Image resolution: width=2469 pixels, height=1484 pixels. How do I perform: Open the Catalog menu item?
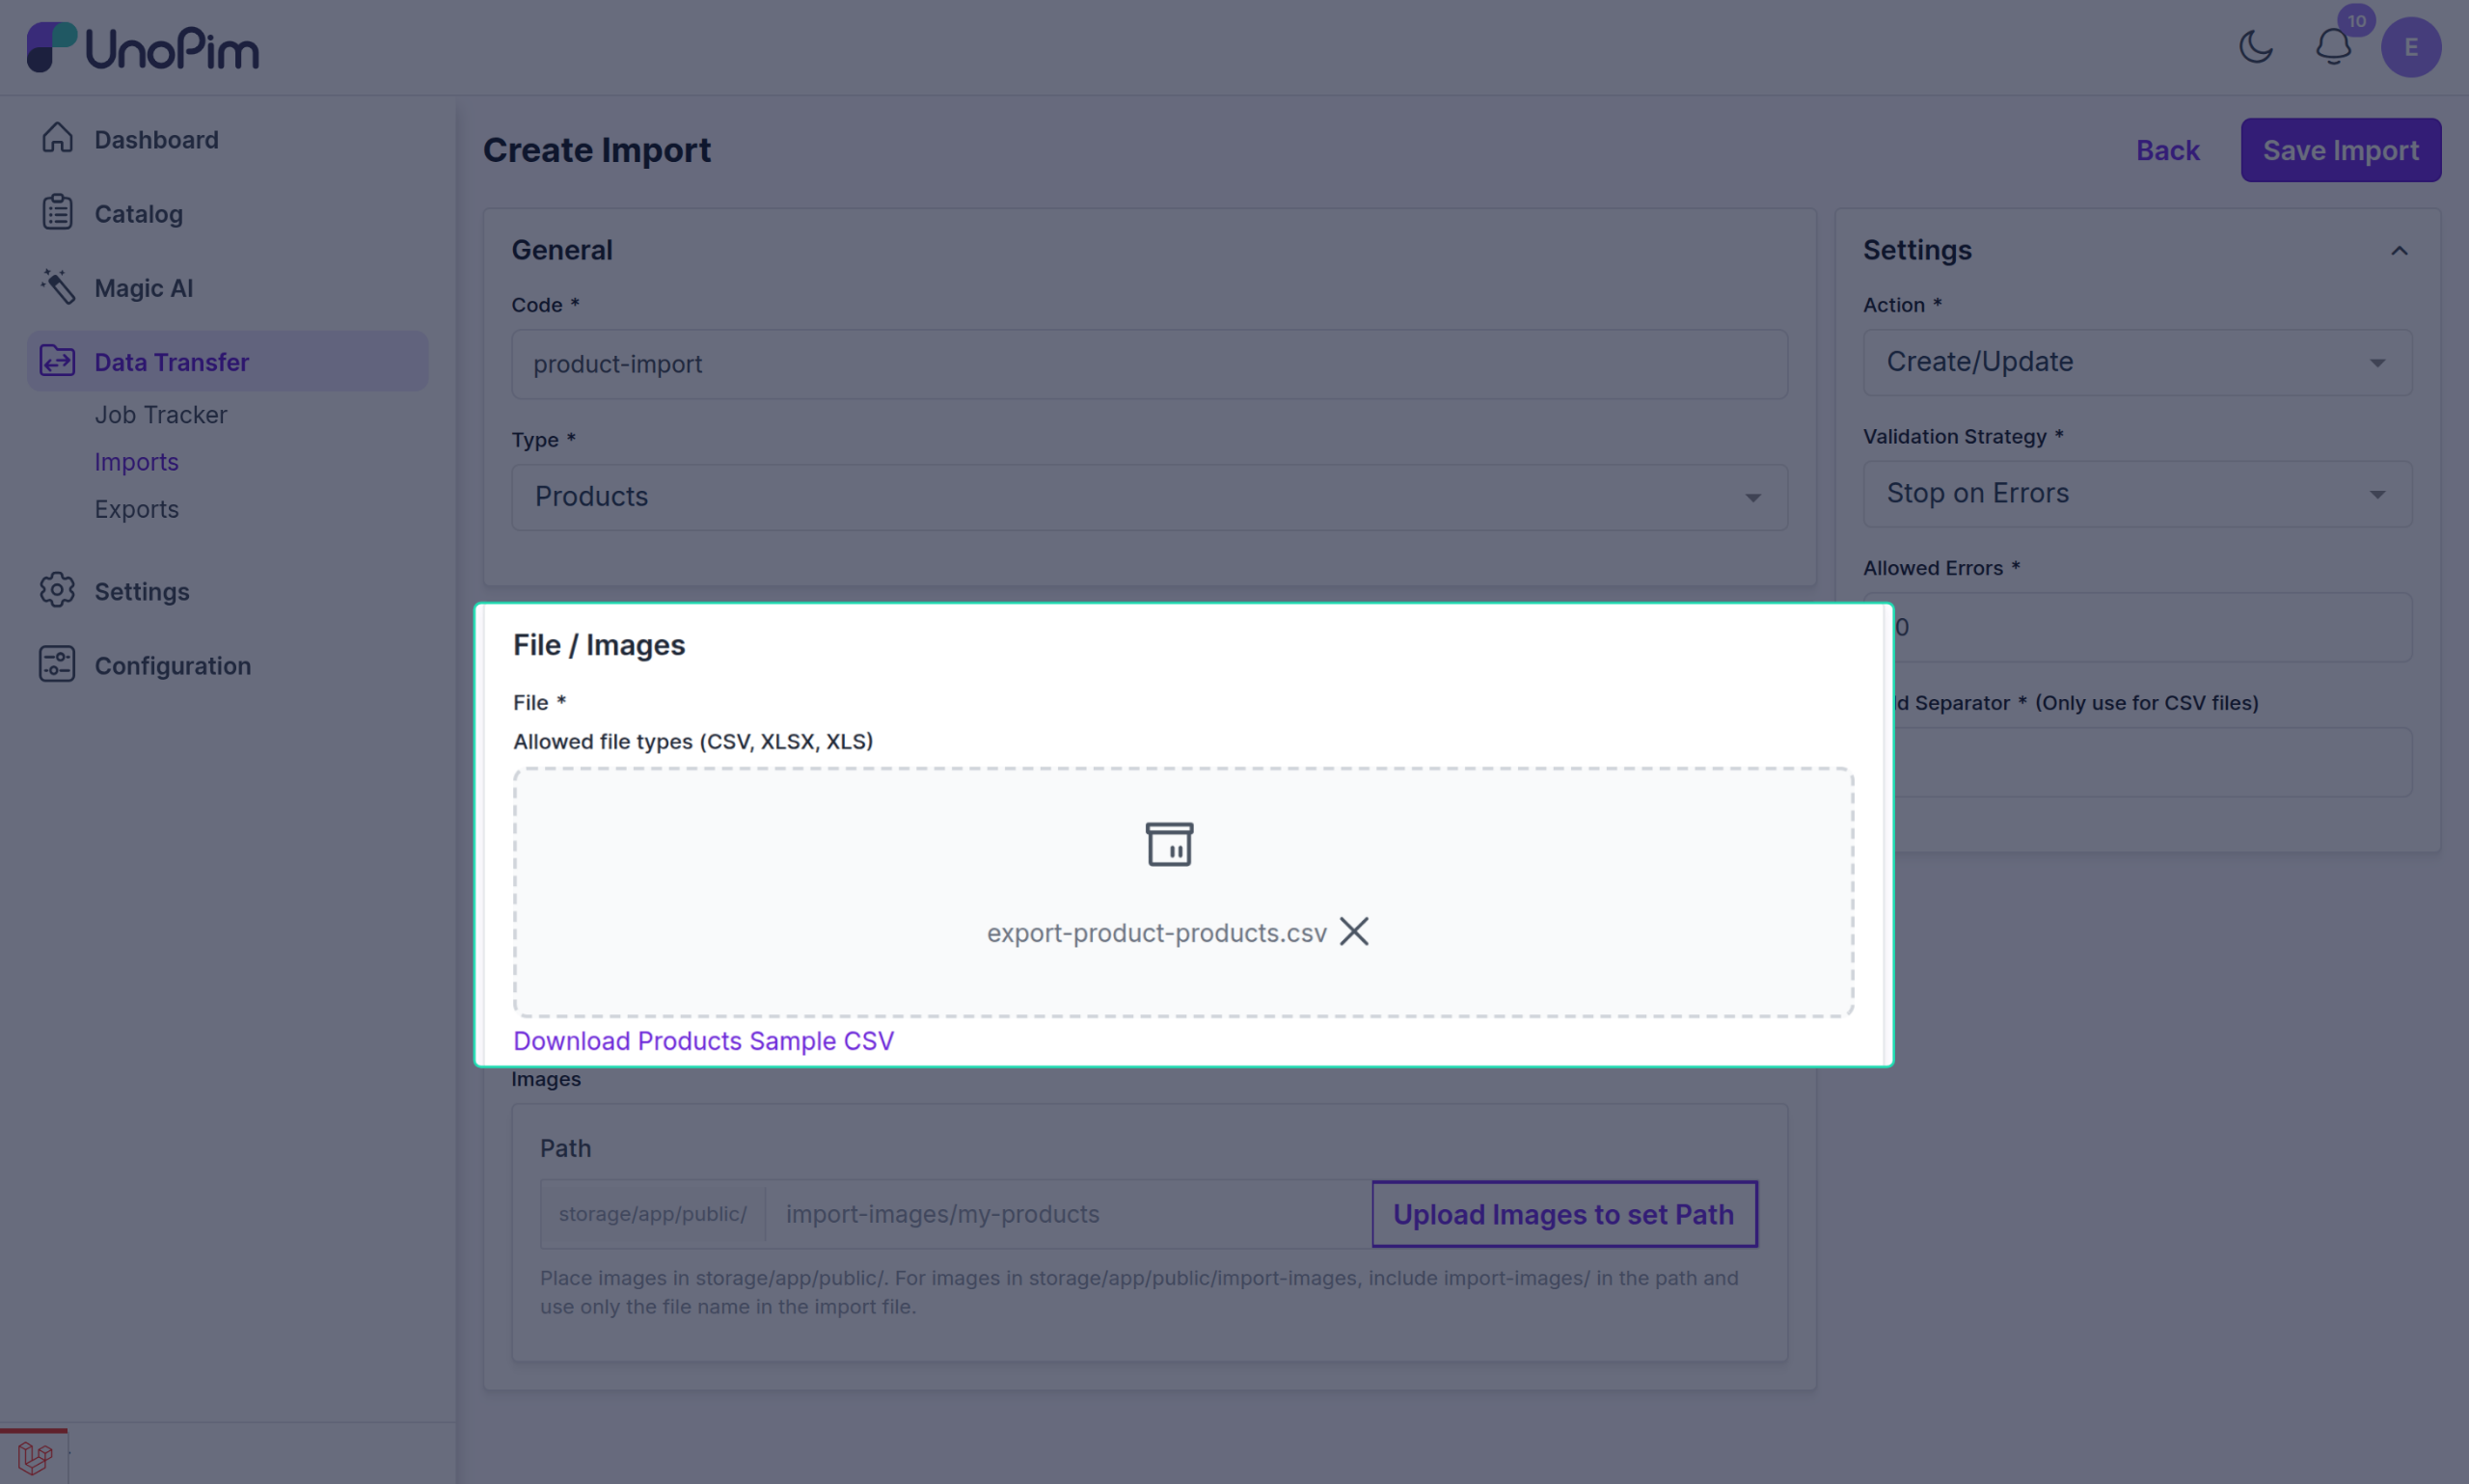point(138,213)
